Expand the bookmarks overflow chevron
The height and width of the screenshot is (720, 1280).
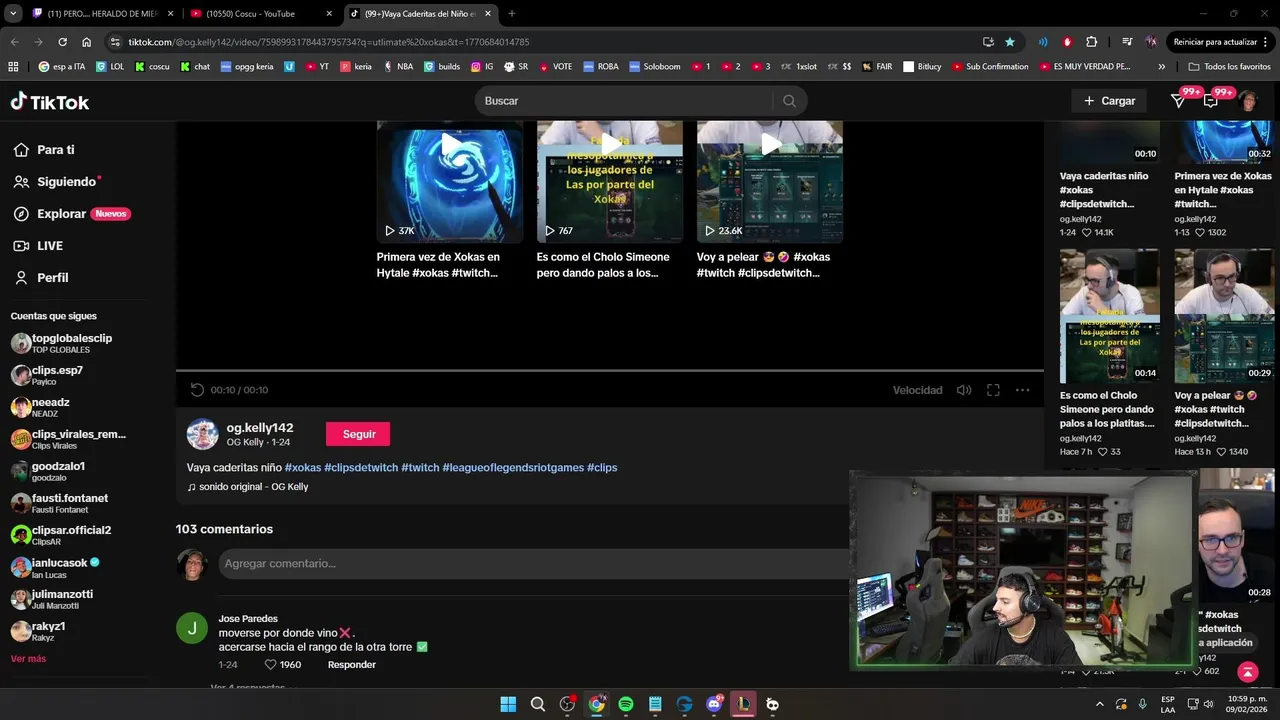1161,67
